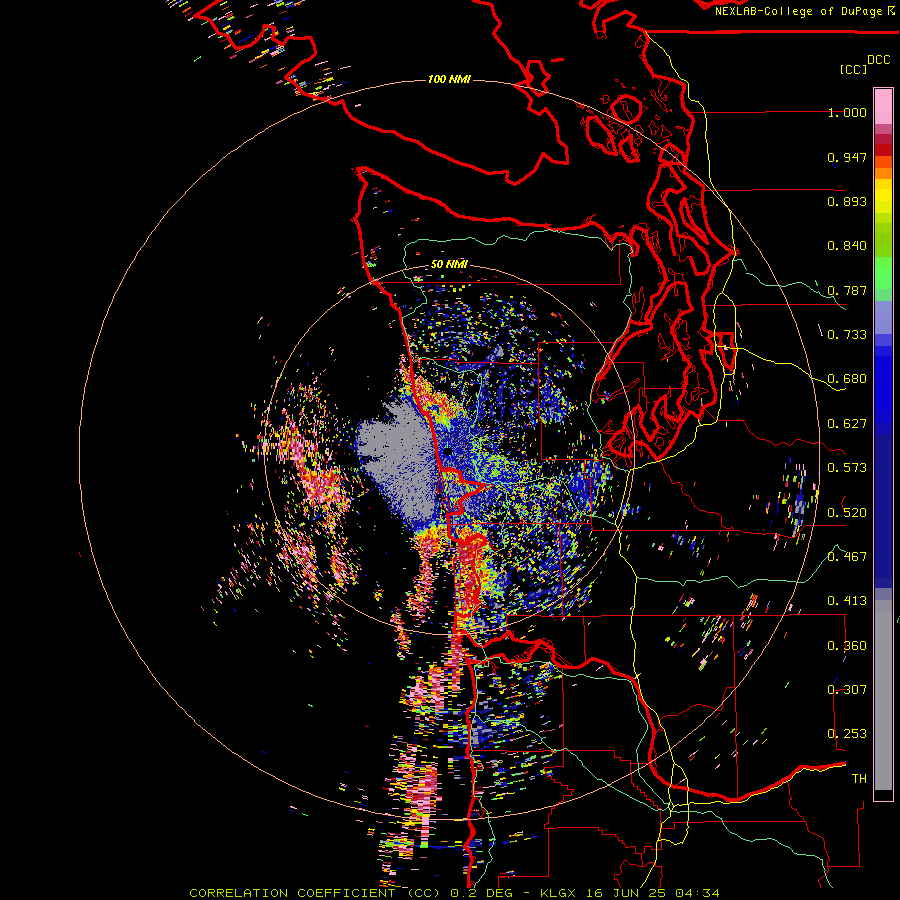Click the black radar site dot at center
Screen dimensions: 900x900
click(447, 452)
